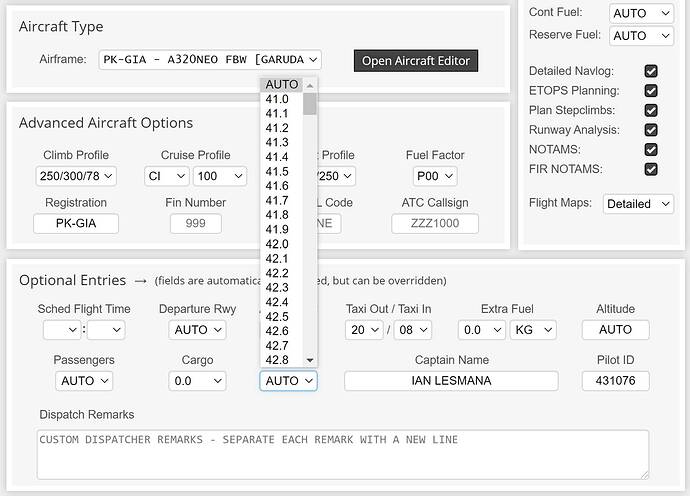Image resolution: width=690 pixels, height=496 pixels.
Task: Click the Open Aircraft Editor button
Action: 416,60
